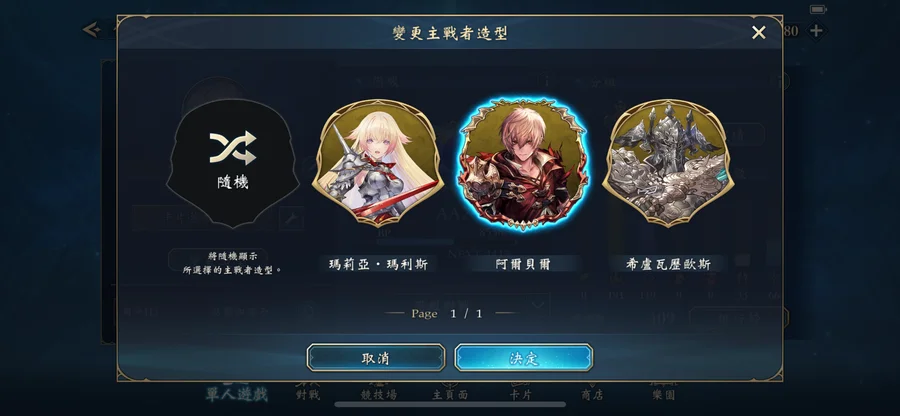Open the 競技場 tab
This screenshot has width=900, height=416.
tap(378, 394)
